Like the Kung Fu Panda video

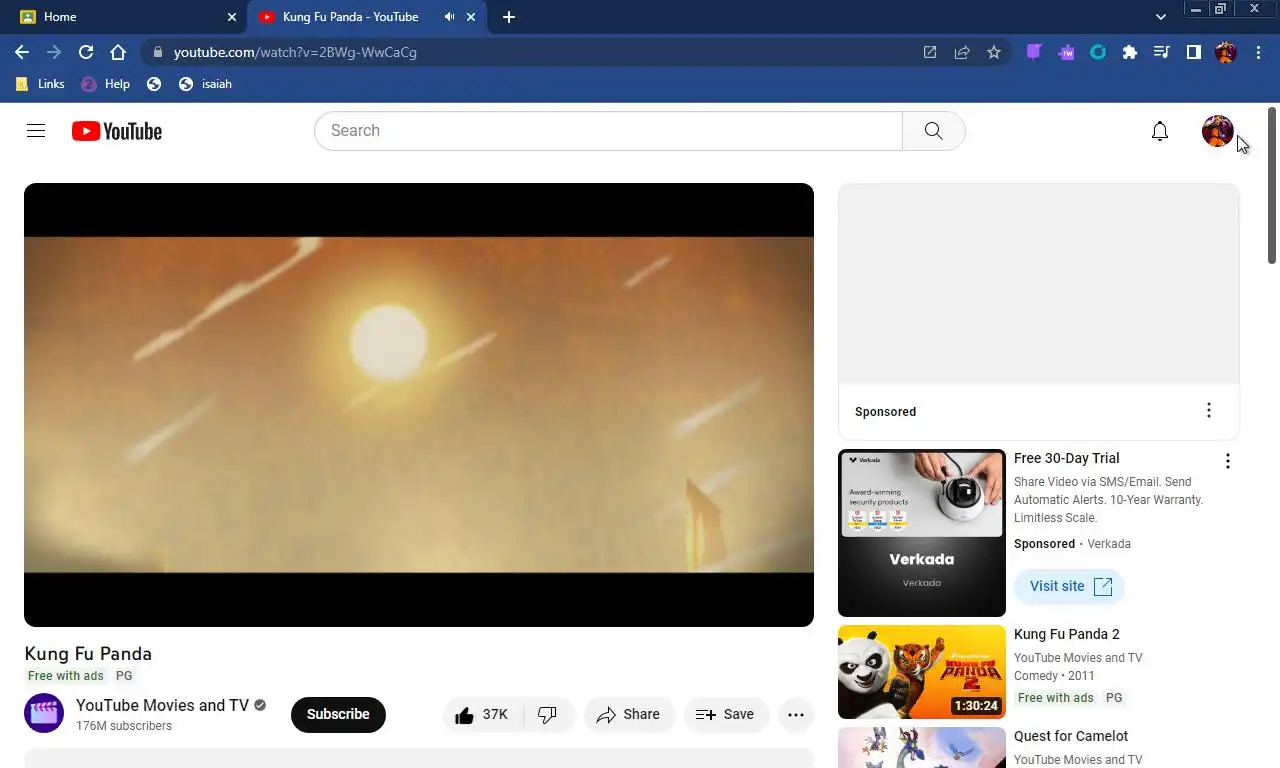click(482, 715)
